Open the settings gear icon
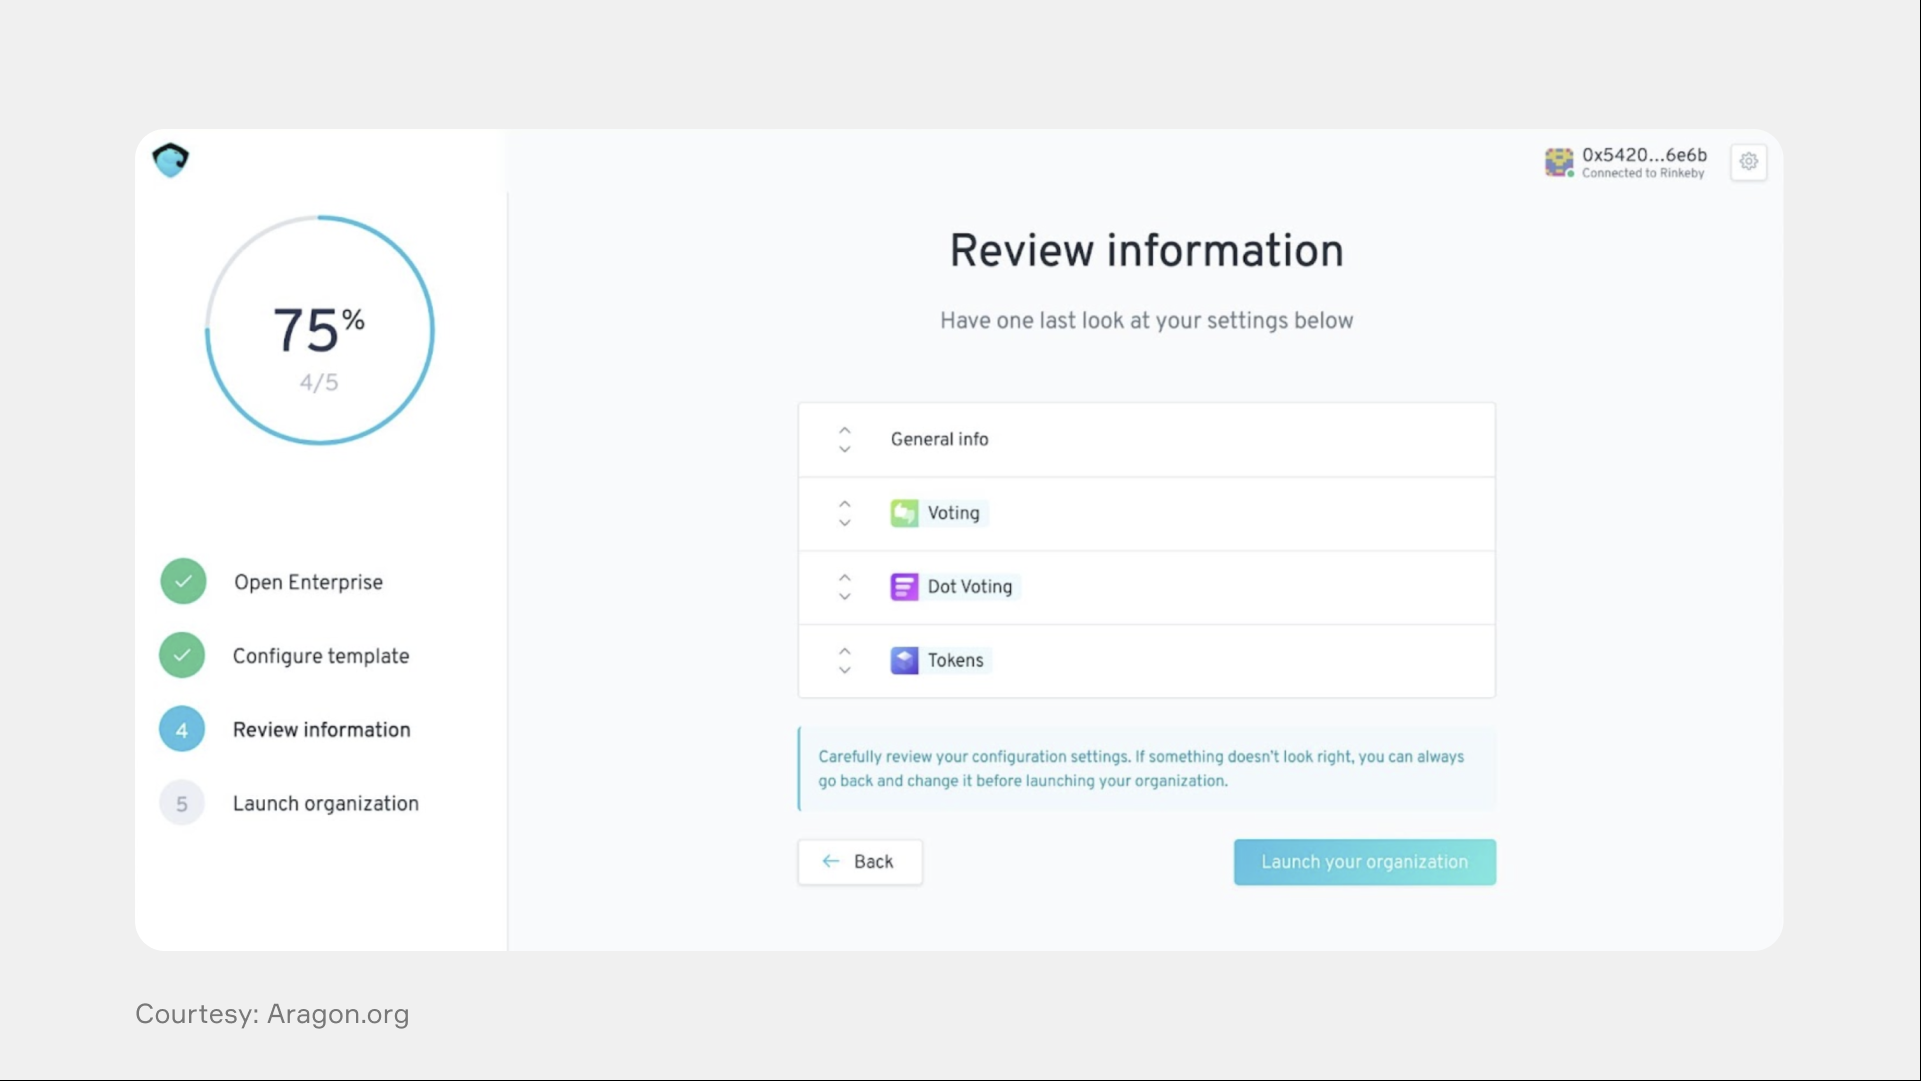 tap(1748, 162)
